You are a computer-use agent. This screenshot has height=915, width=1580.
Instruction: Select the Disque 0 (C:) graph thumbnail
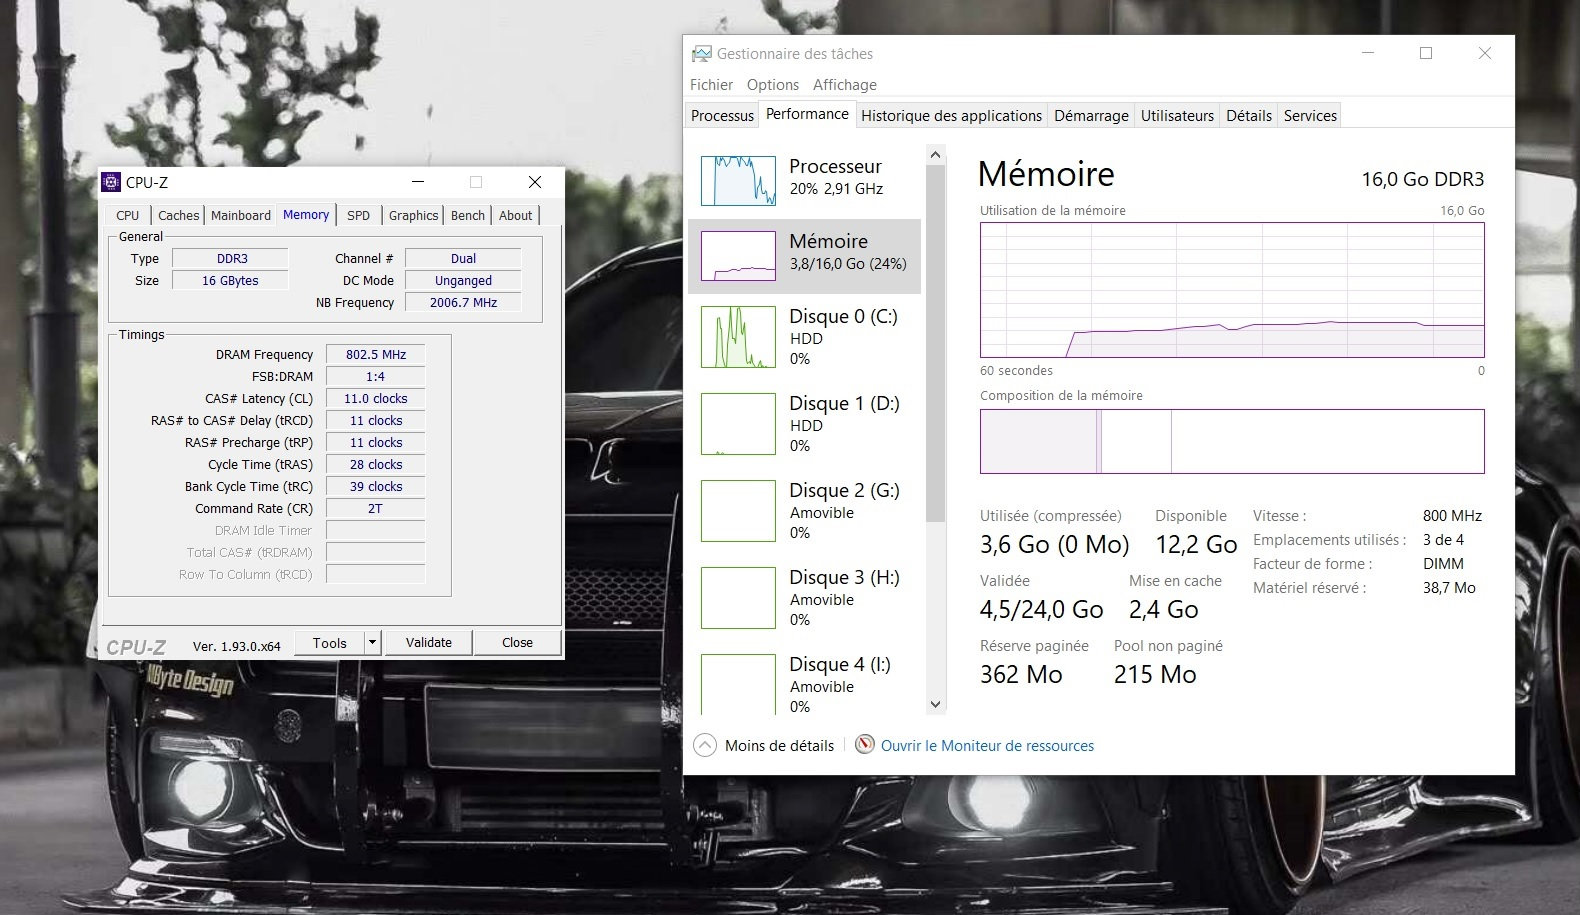pos(738,337)
